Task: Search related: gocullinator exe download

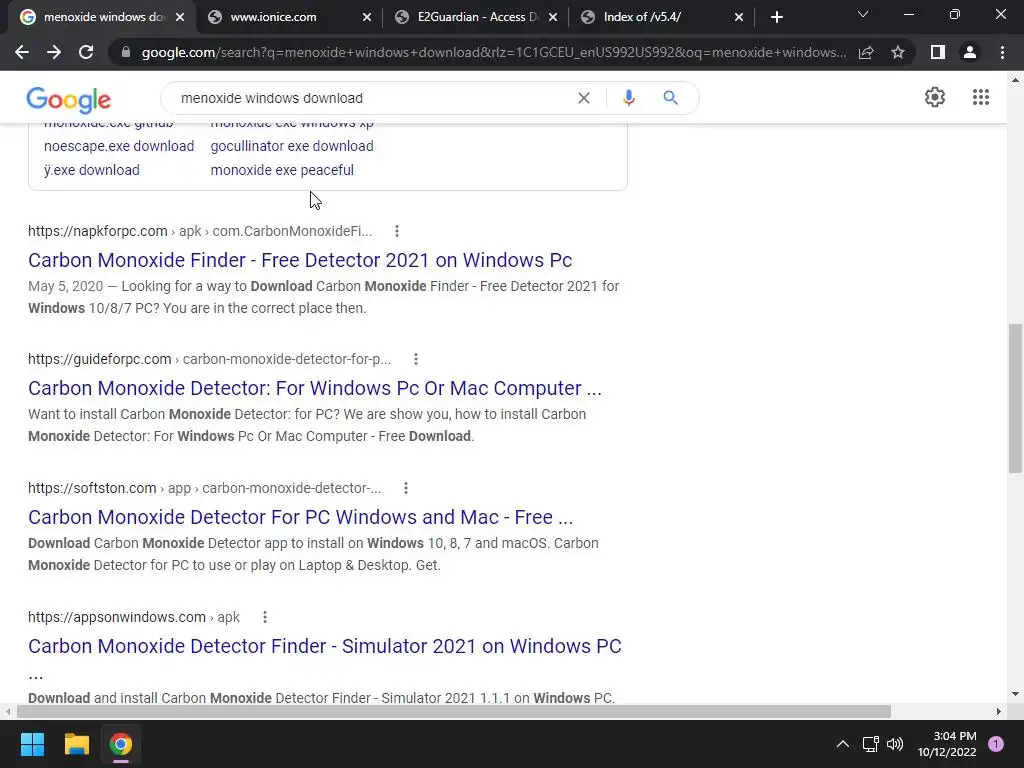Action: pyautogui.click(x=292, y=146)
